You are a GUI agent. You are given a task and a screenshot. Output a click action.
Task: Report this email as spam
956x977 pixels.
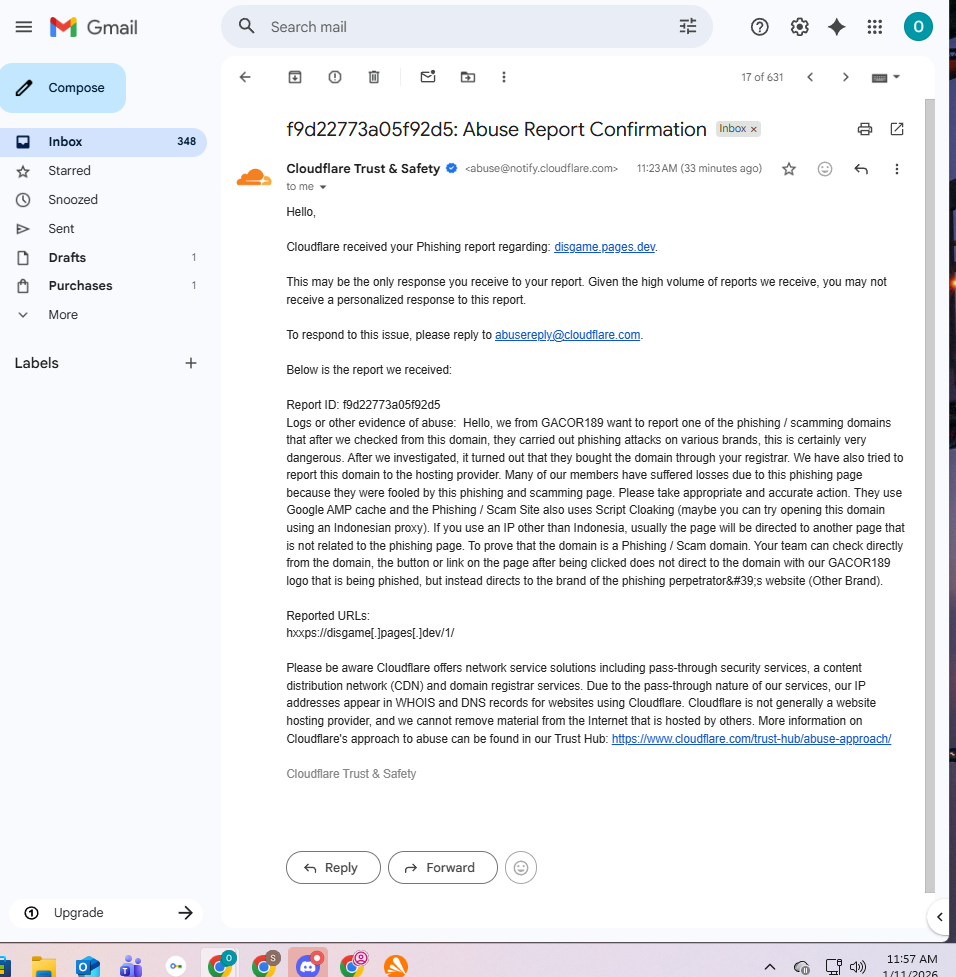335,77
